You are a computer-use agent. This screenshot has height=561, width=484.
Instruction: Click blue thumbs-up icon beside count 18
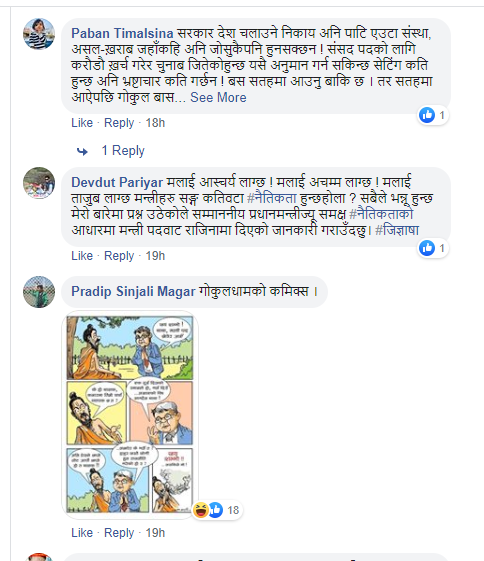(x=216, y=510)
